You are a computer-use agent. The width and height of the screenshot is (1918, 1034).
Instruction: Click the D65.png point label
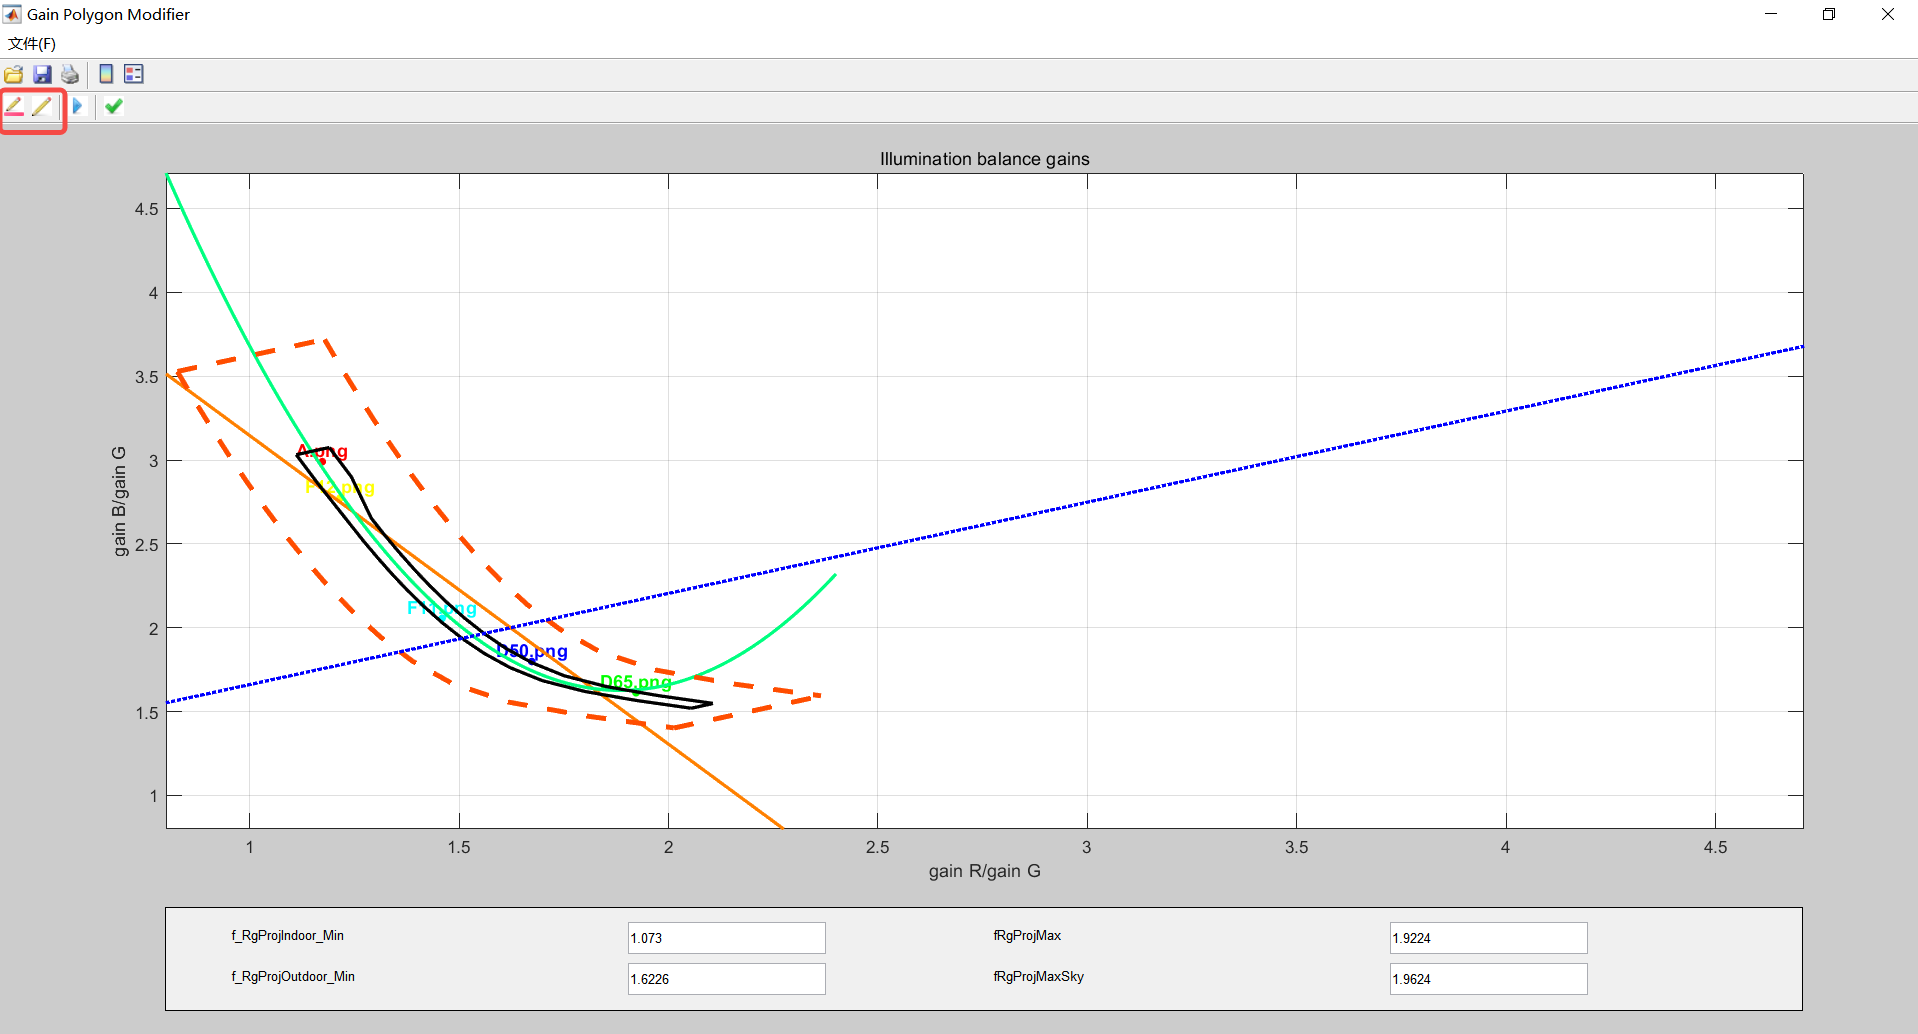[x=636, y=682]
